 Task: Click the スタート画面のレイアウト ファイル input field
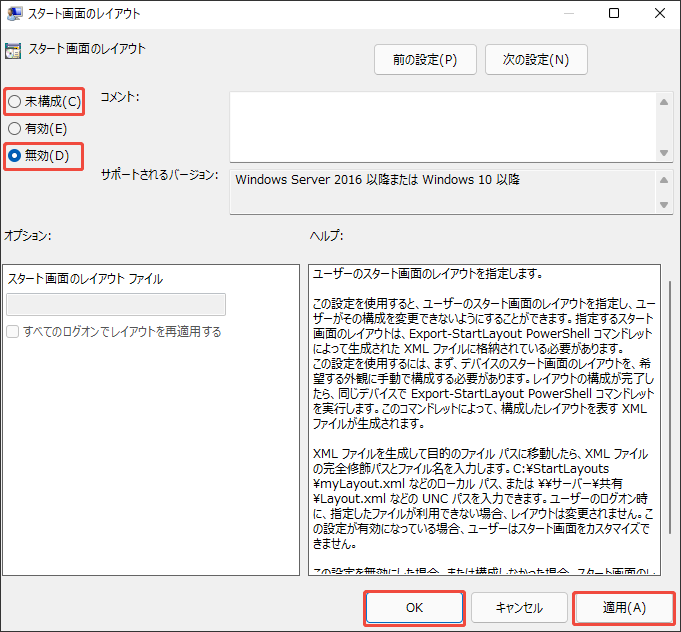pyautogui.click(x=116, y=304)
